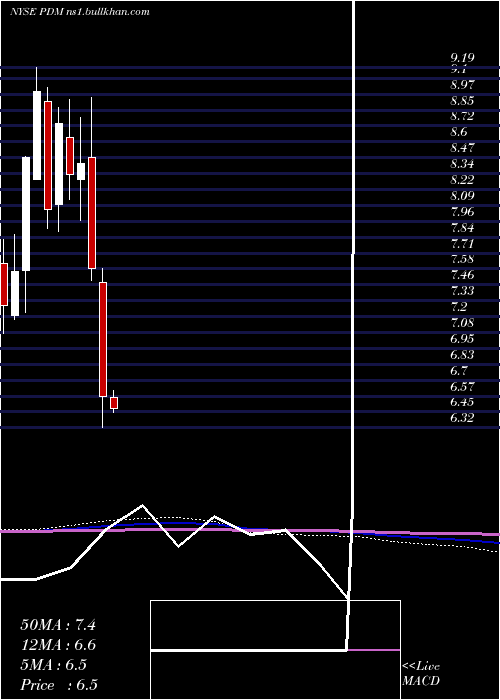Click the upper MACD indicator box
Screen dimensions: 500x700
(x=275, y=625)
